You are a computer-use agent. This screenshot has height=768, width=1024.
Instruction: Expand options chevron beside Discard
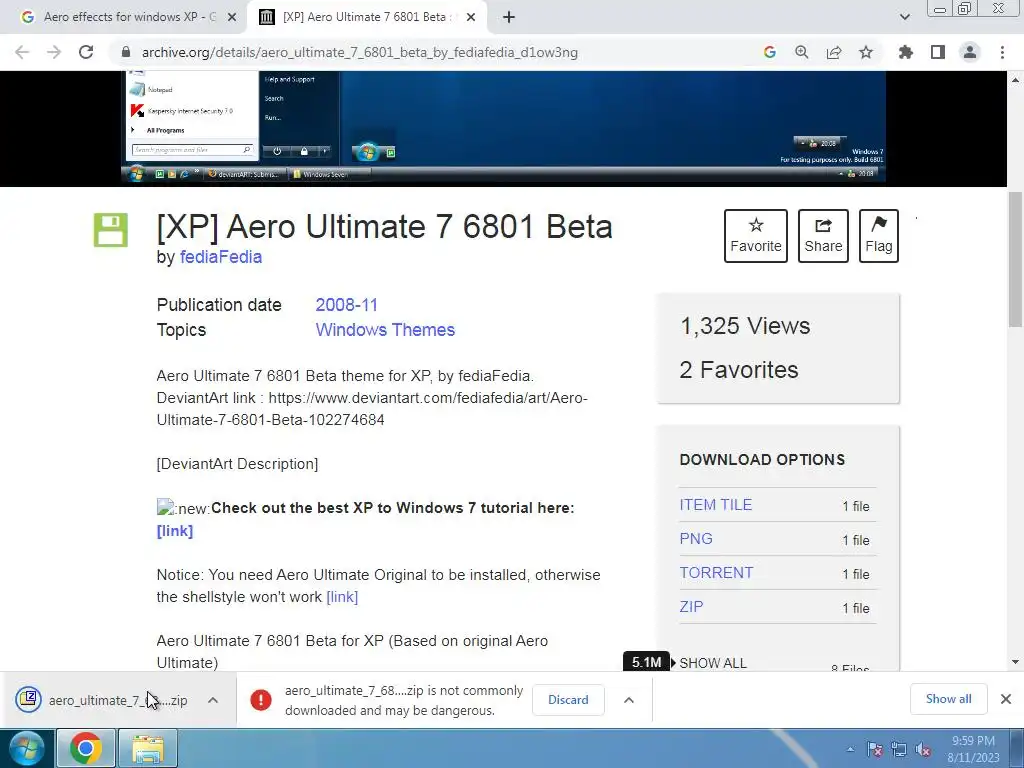point(629,700)
